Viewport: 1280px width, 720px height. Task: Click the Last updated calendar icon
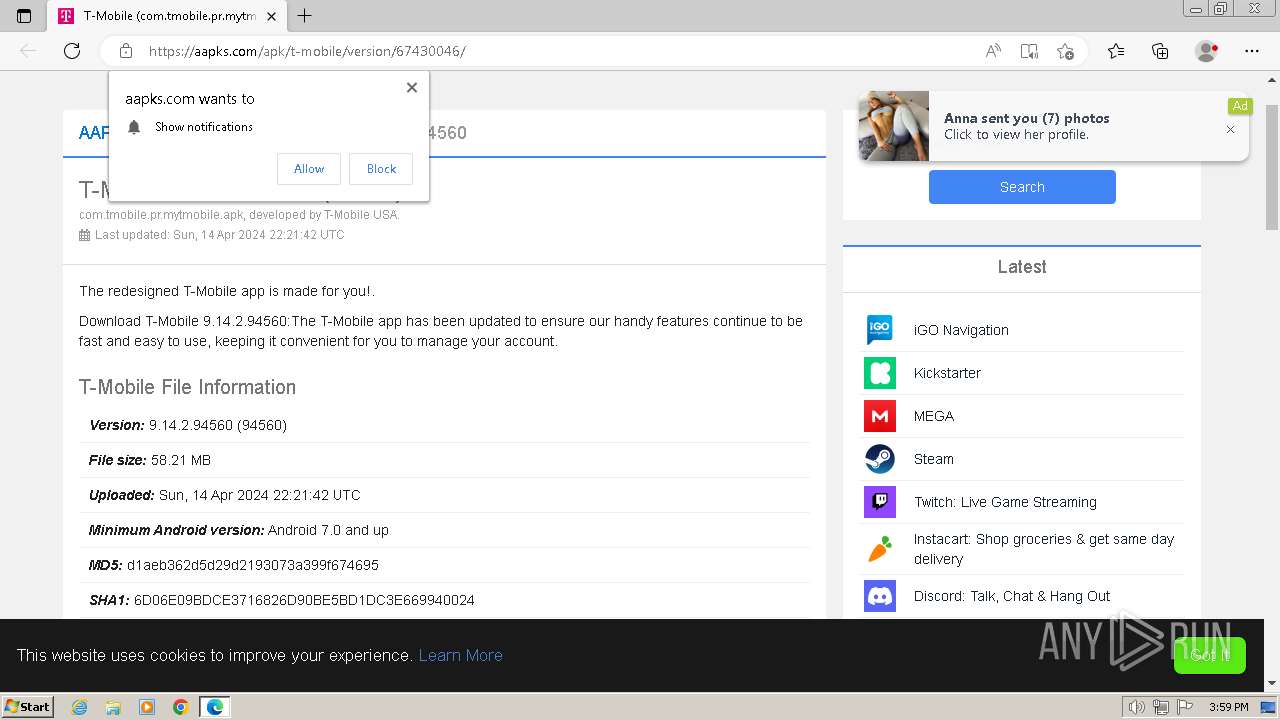click(85, 235)
